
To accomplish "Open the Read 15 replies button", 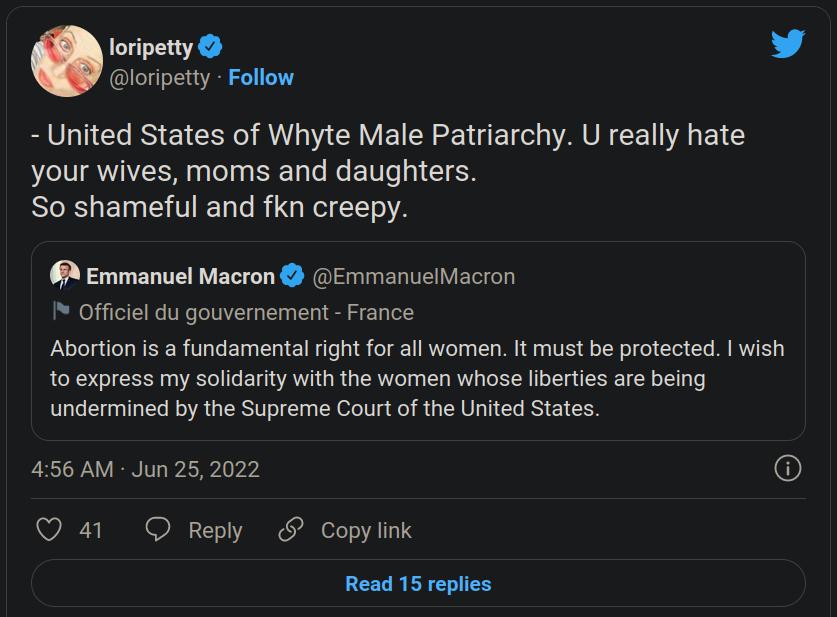I will pos(418,583).
